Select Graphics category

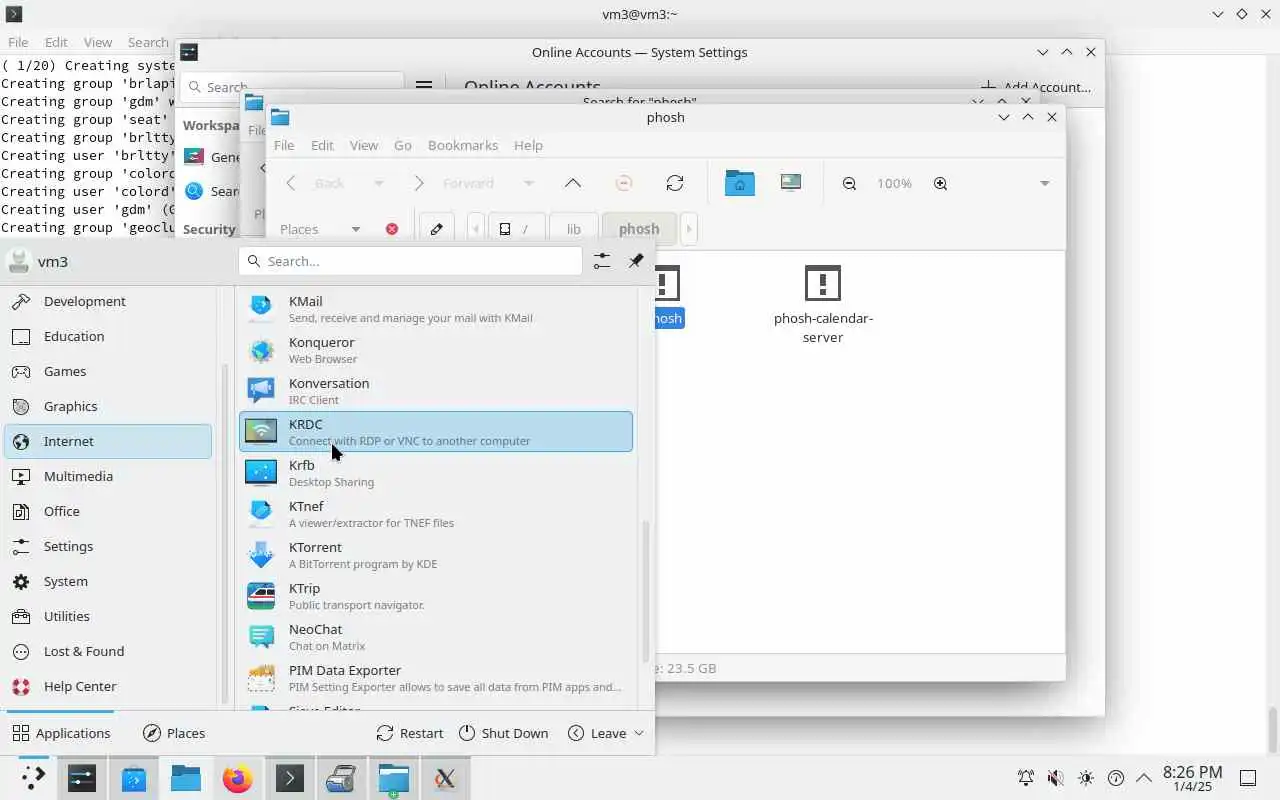(108, 406)
